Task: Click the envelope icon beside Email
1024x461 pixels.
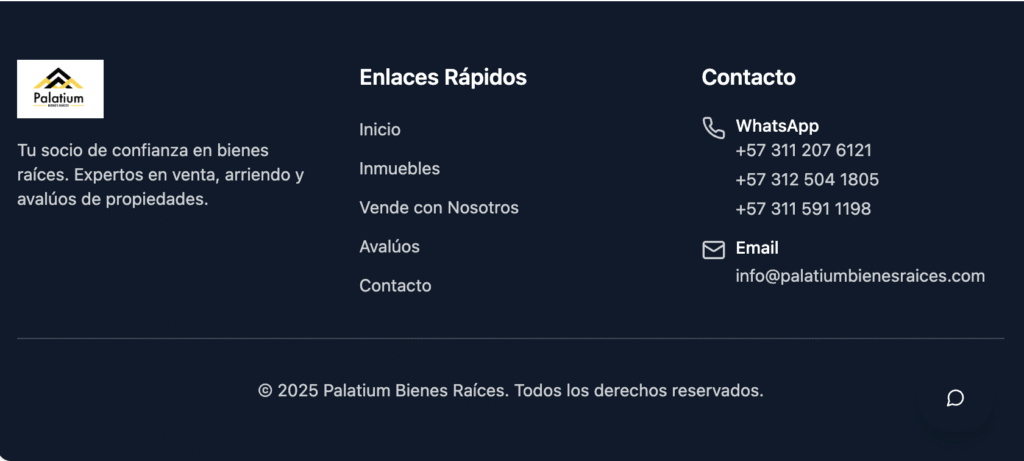Action: [713, 249]
